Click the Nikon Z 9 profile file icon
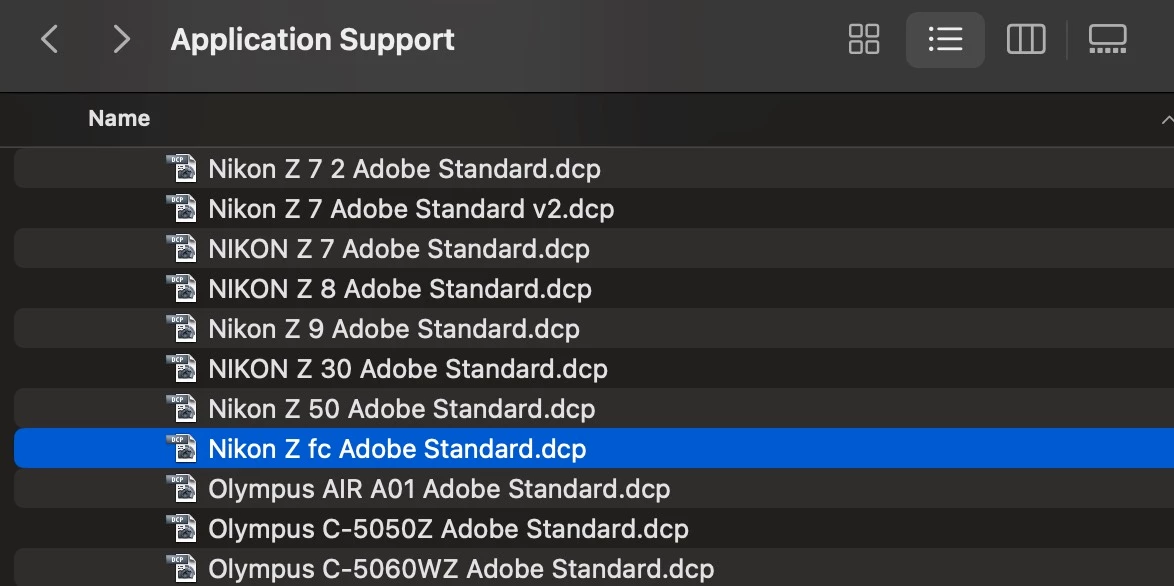The height and width of the screenshot is (586, 1174). pos(181,329)
